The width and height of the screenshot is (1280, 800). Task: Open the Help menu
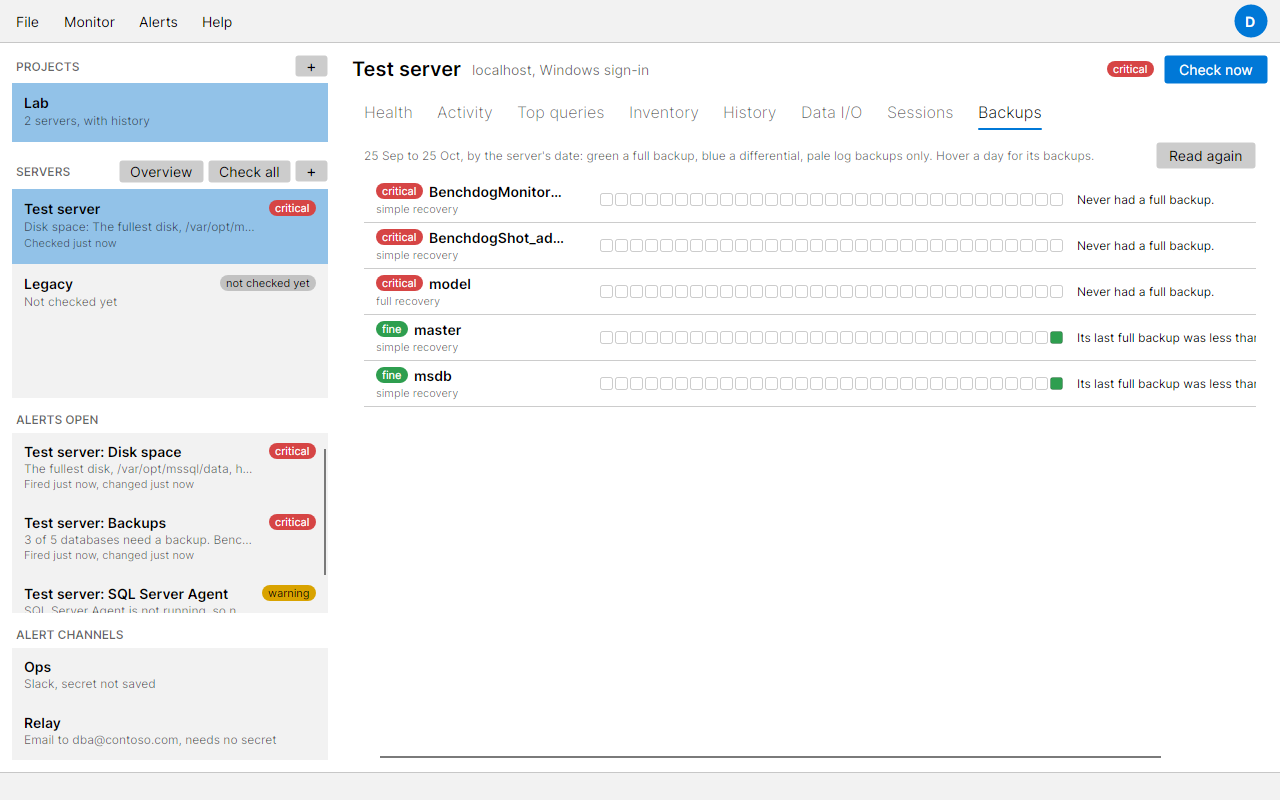pyautogui.click(x=217, y=22)
